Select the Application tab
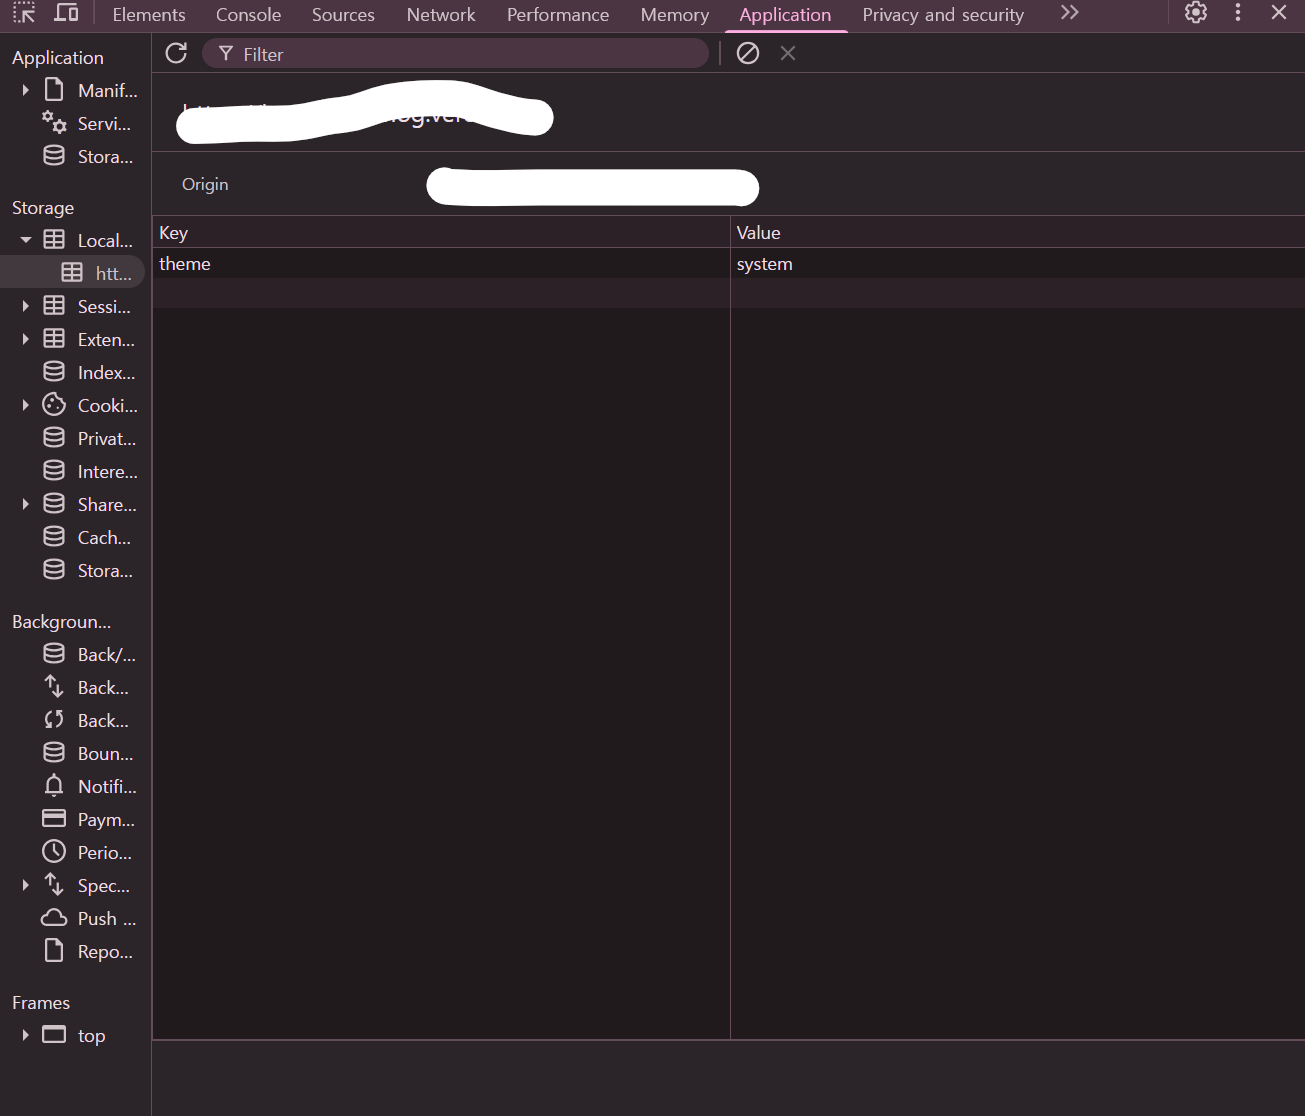Viewport: 1305px width, 1116px height. [785, 15]
